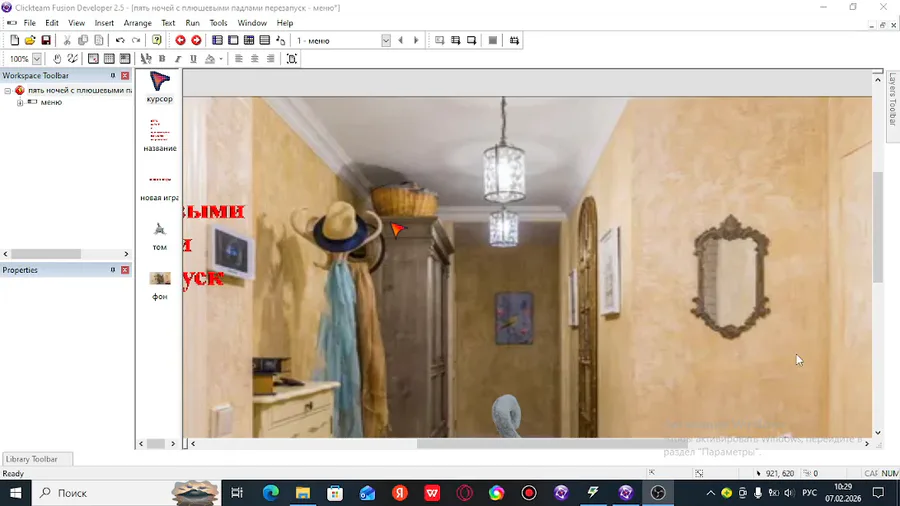This screenshot has height=506, width=900.
Task: Toggle snap to grid icon
Action: coord(125,59)
